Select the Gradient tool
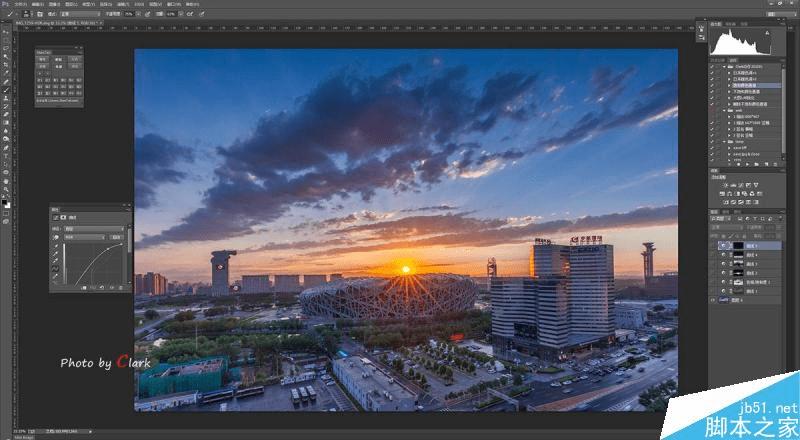 click(6, 122)
